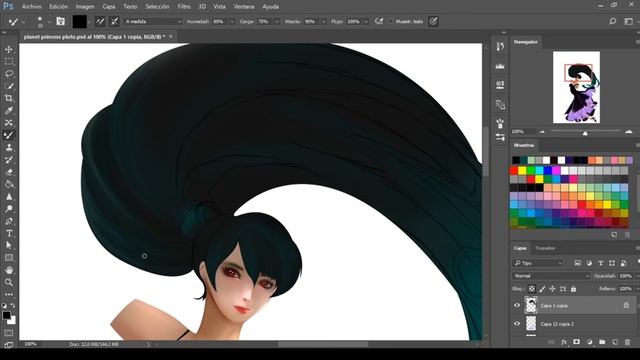Toggle lock all in Layers panel
Screen dimensions: 640x360
573,289
